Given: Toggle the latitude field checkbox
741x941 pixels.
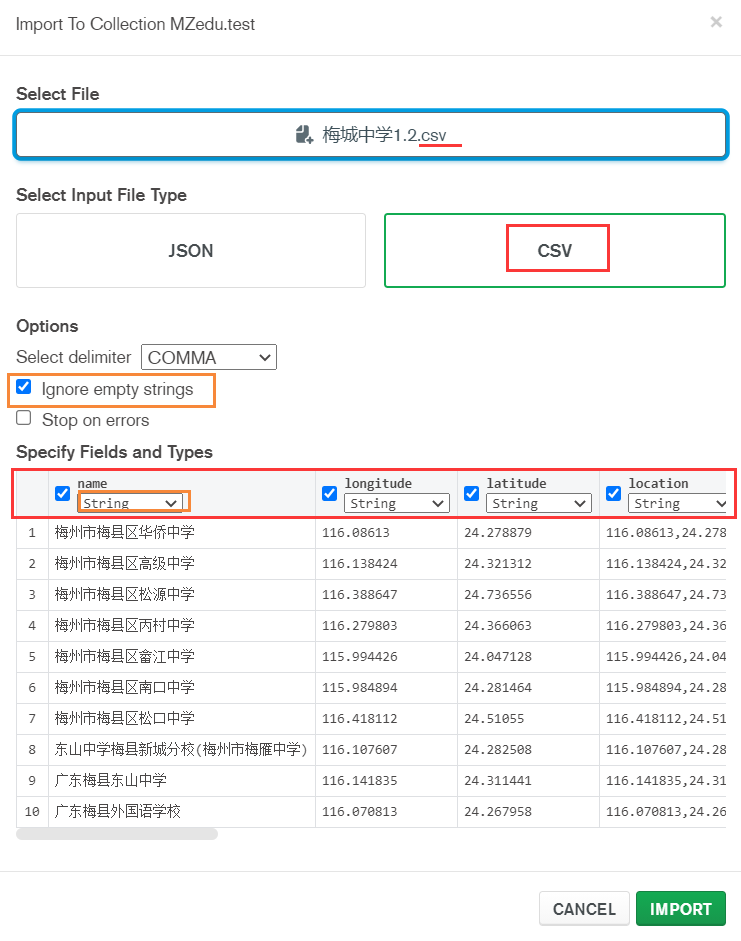Looking at the screenshot, I should (x=472, y=493).
